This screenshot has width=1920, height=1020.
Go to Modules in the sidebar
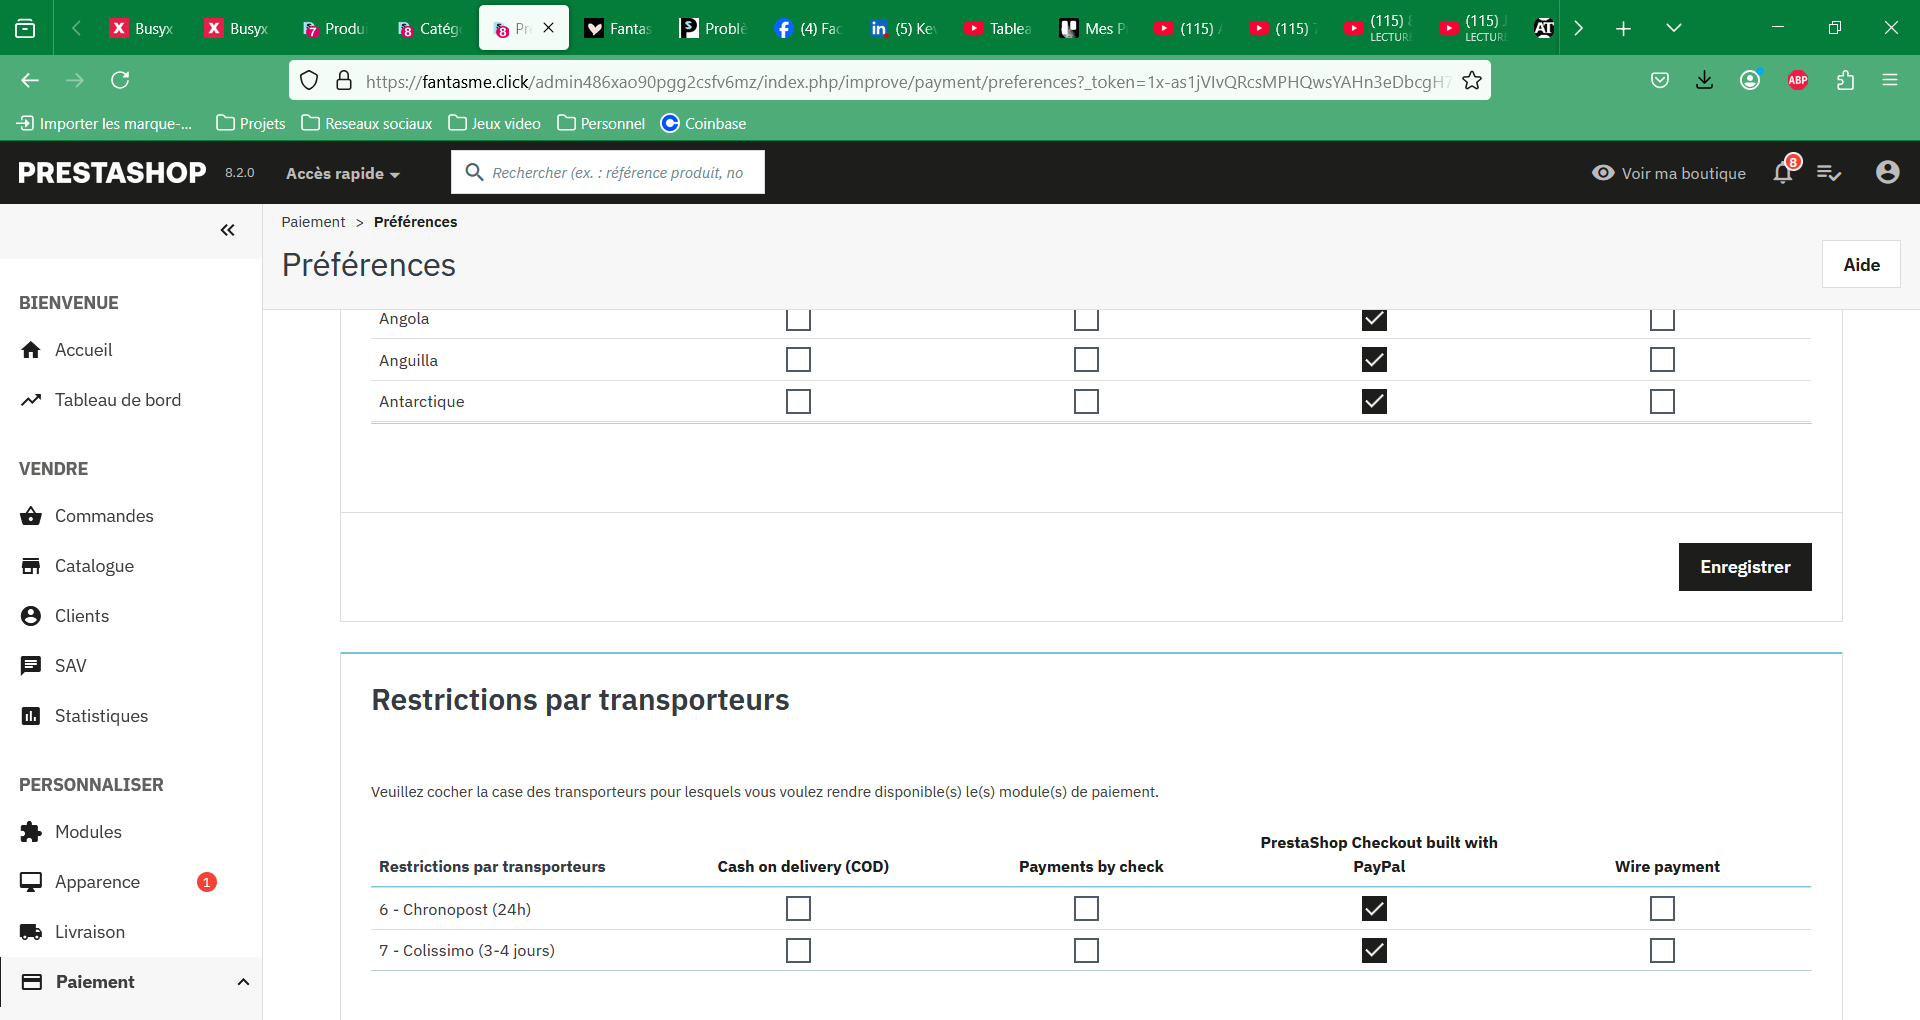88,832
